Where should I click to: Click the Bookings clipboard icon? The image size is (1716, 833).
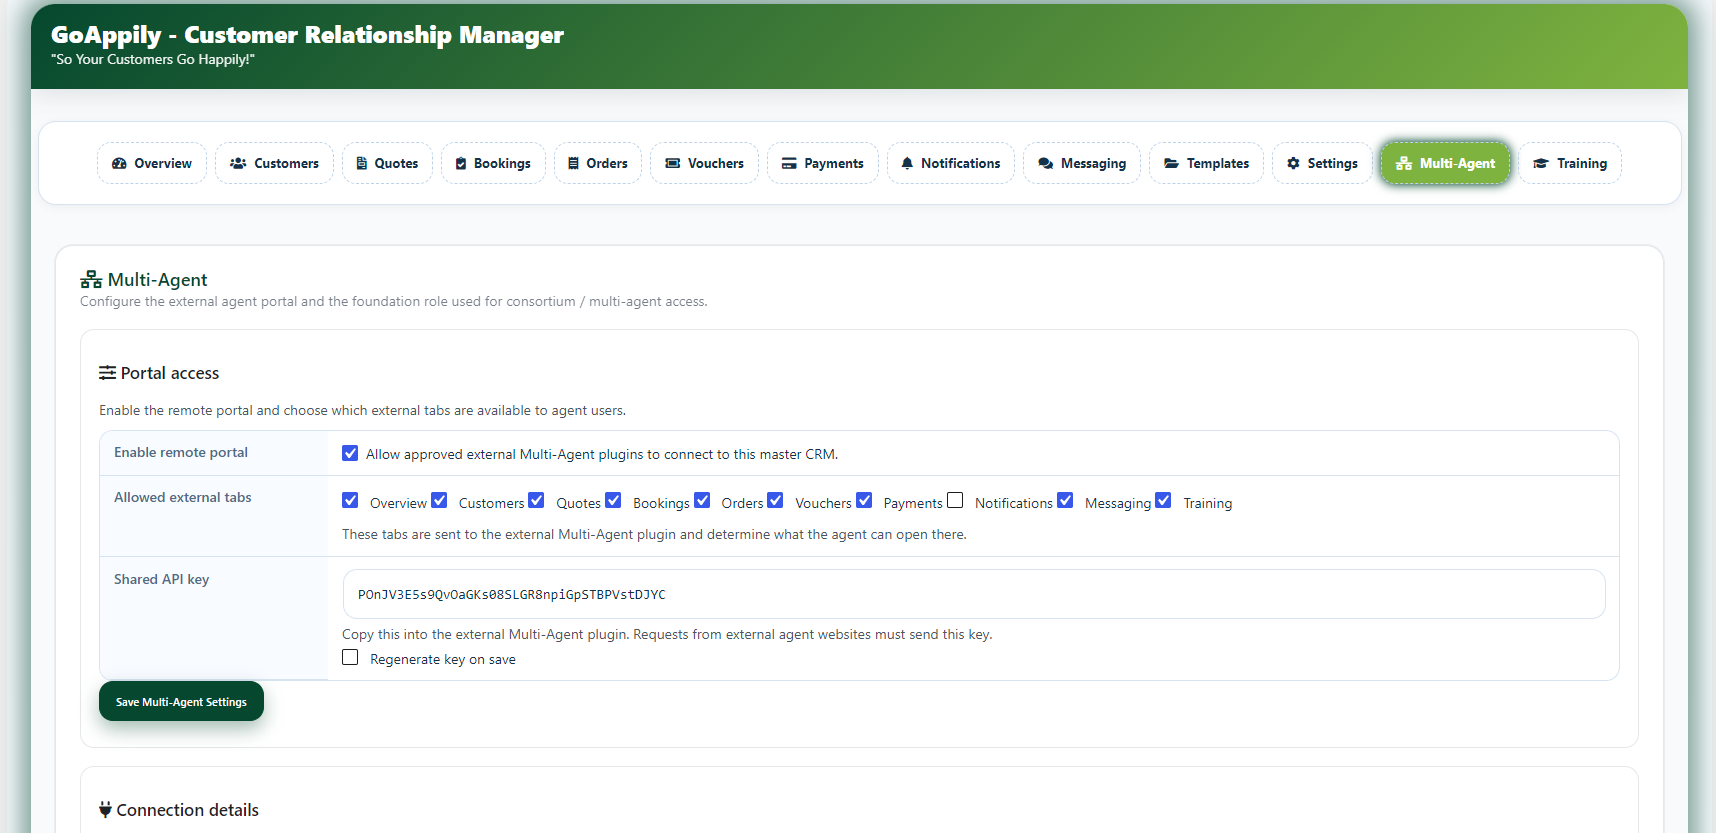click(x=461, y=163)
